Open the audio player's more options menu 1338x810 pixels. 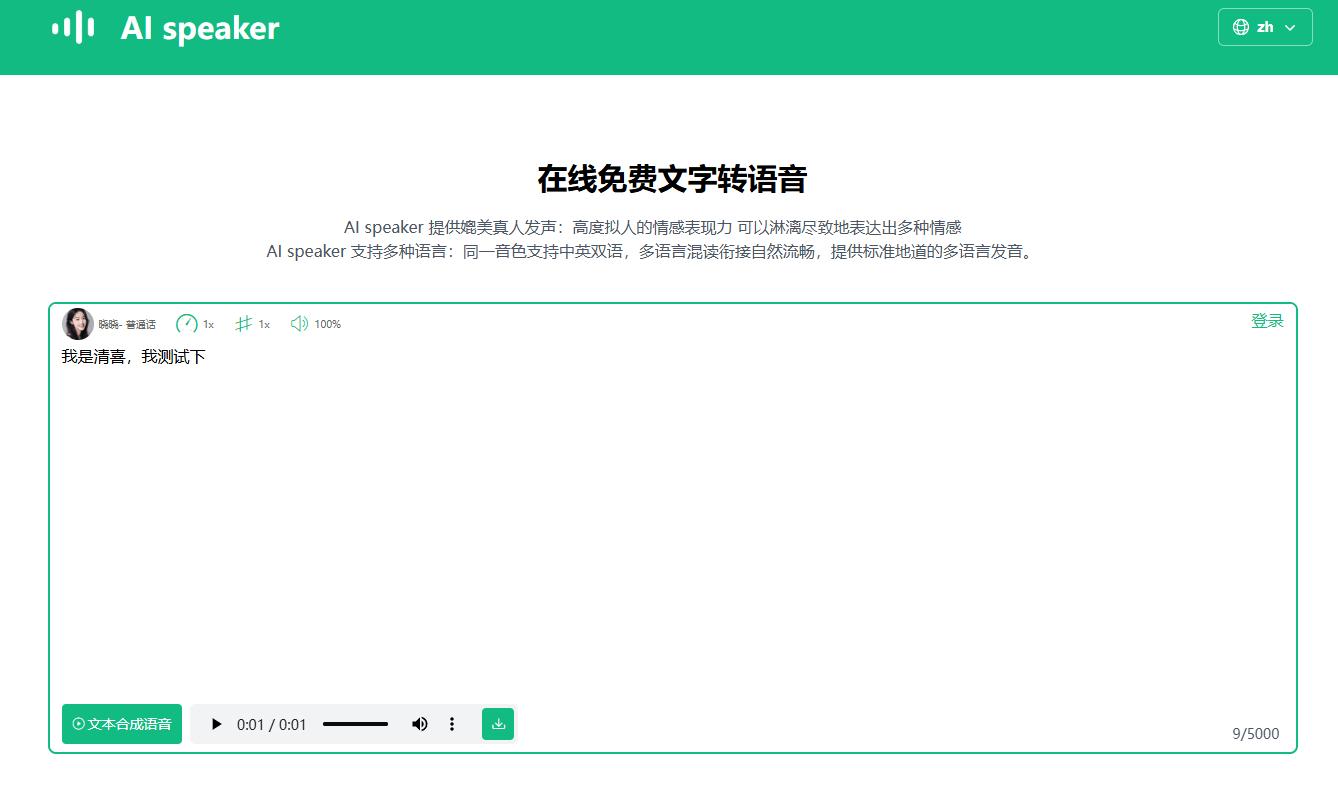pyautogui.click(x=452, y=723)
